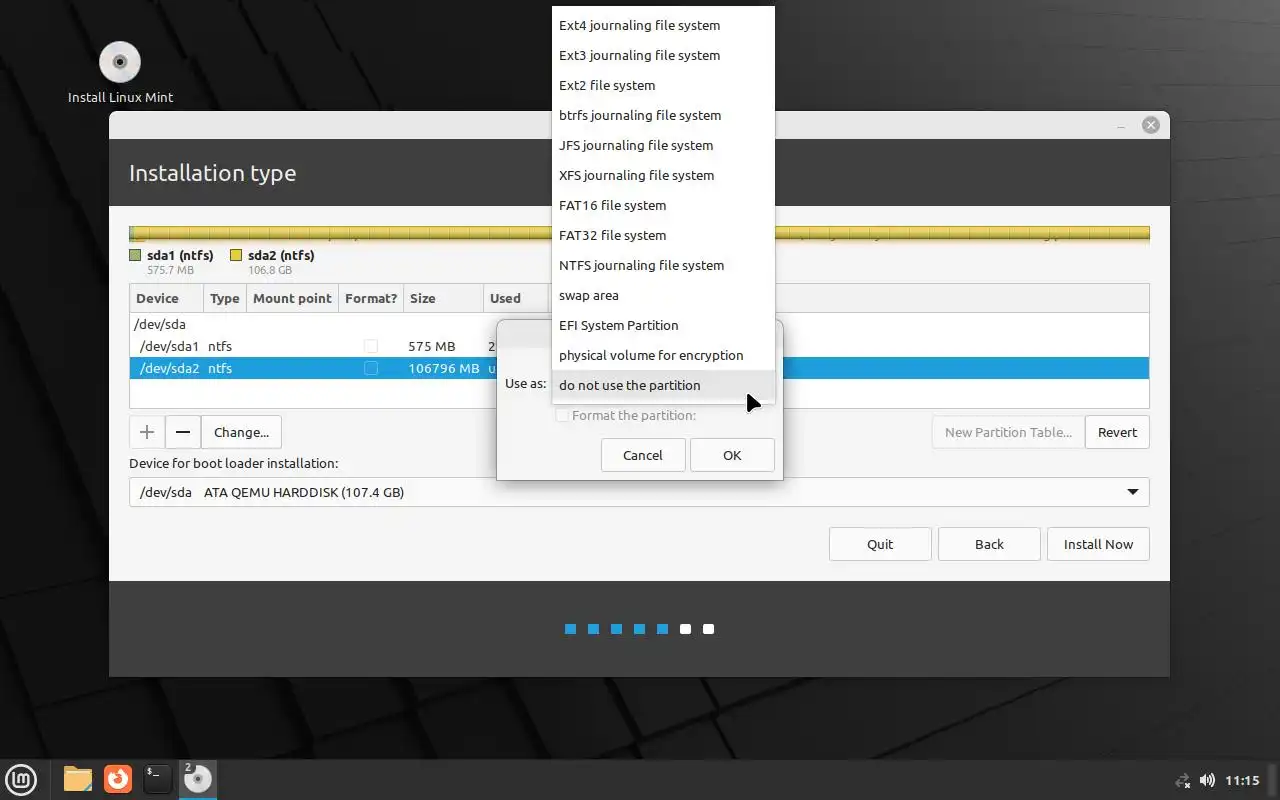
Task: Select physical volume for encryption
Action: [x=663, y=355]
